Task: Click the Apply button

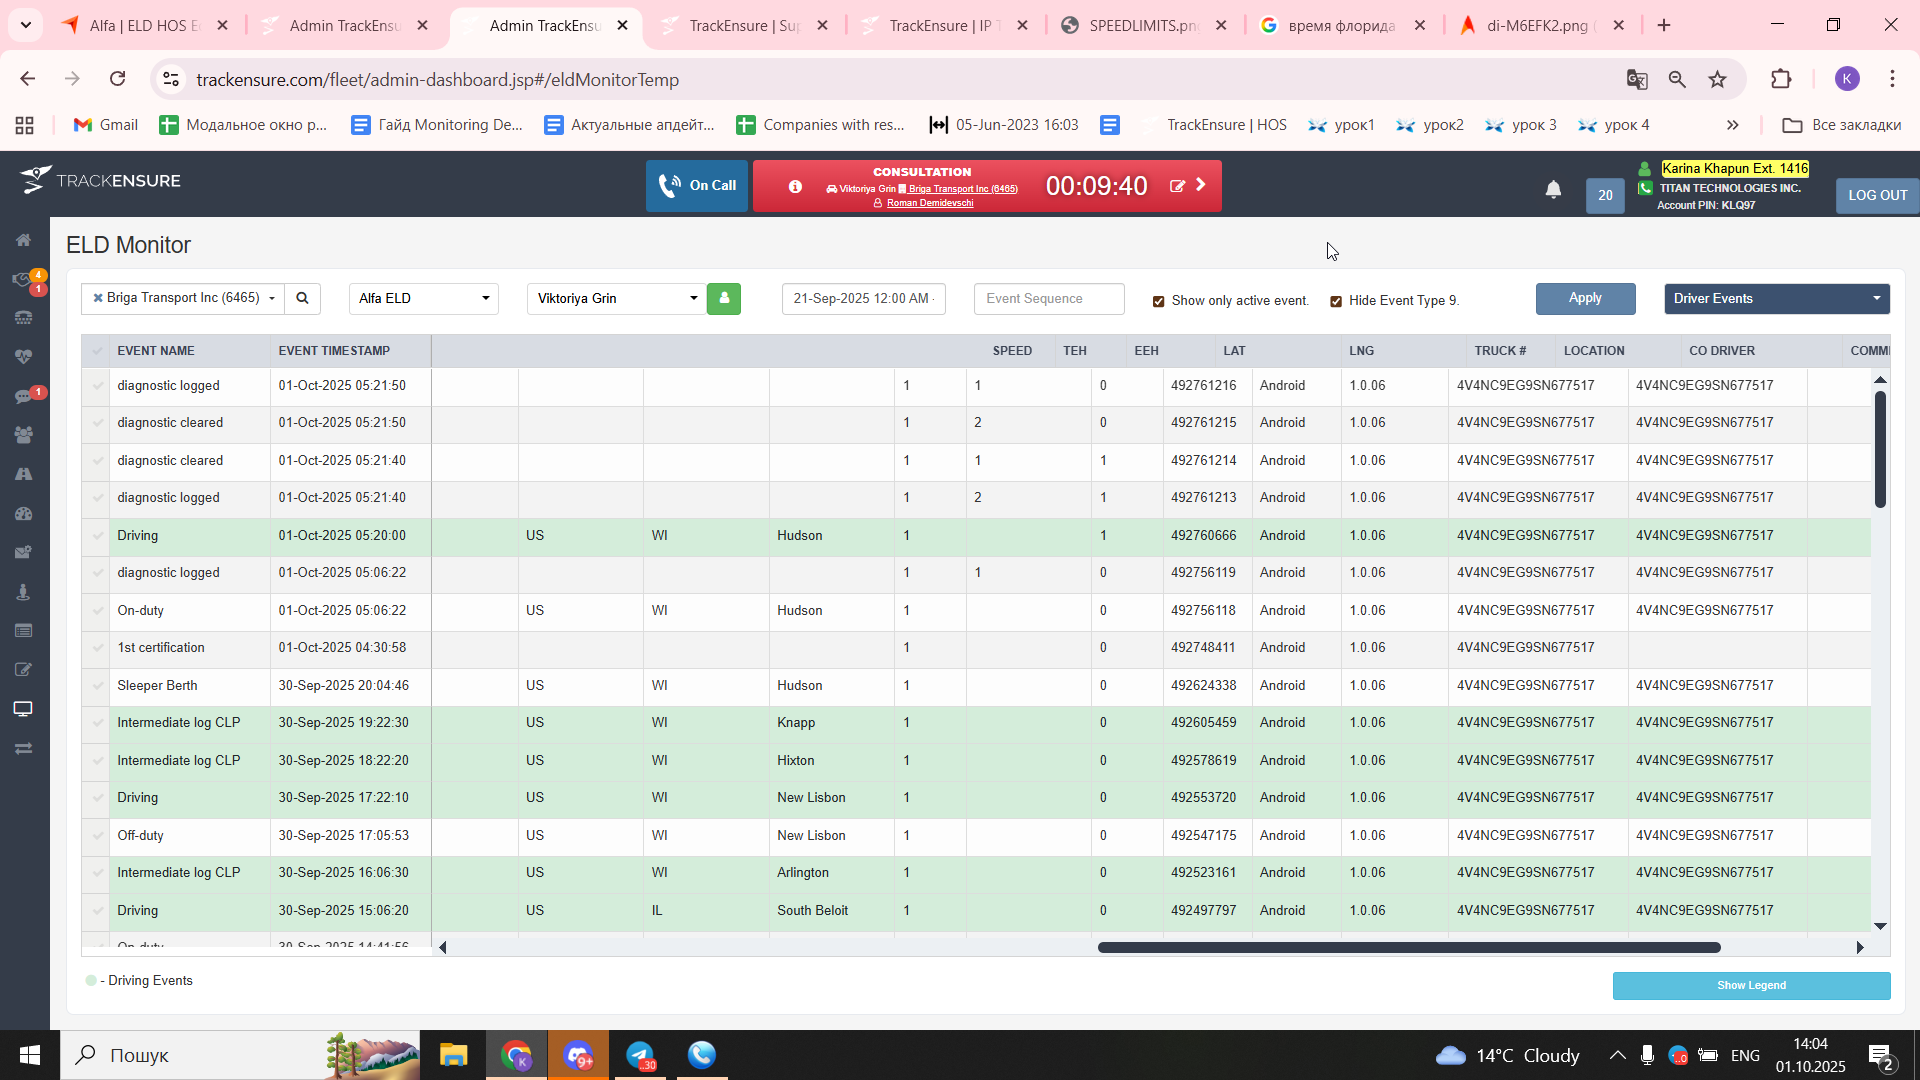Action: tap(1585, 298)
